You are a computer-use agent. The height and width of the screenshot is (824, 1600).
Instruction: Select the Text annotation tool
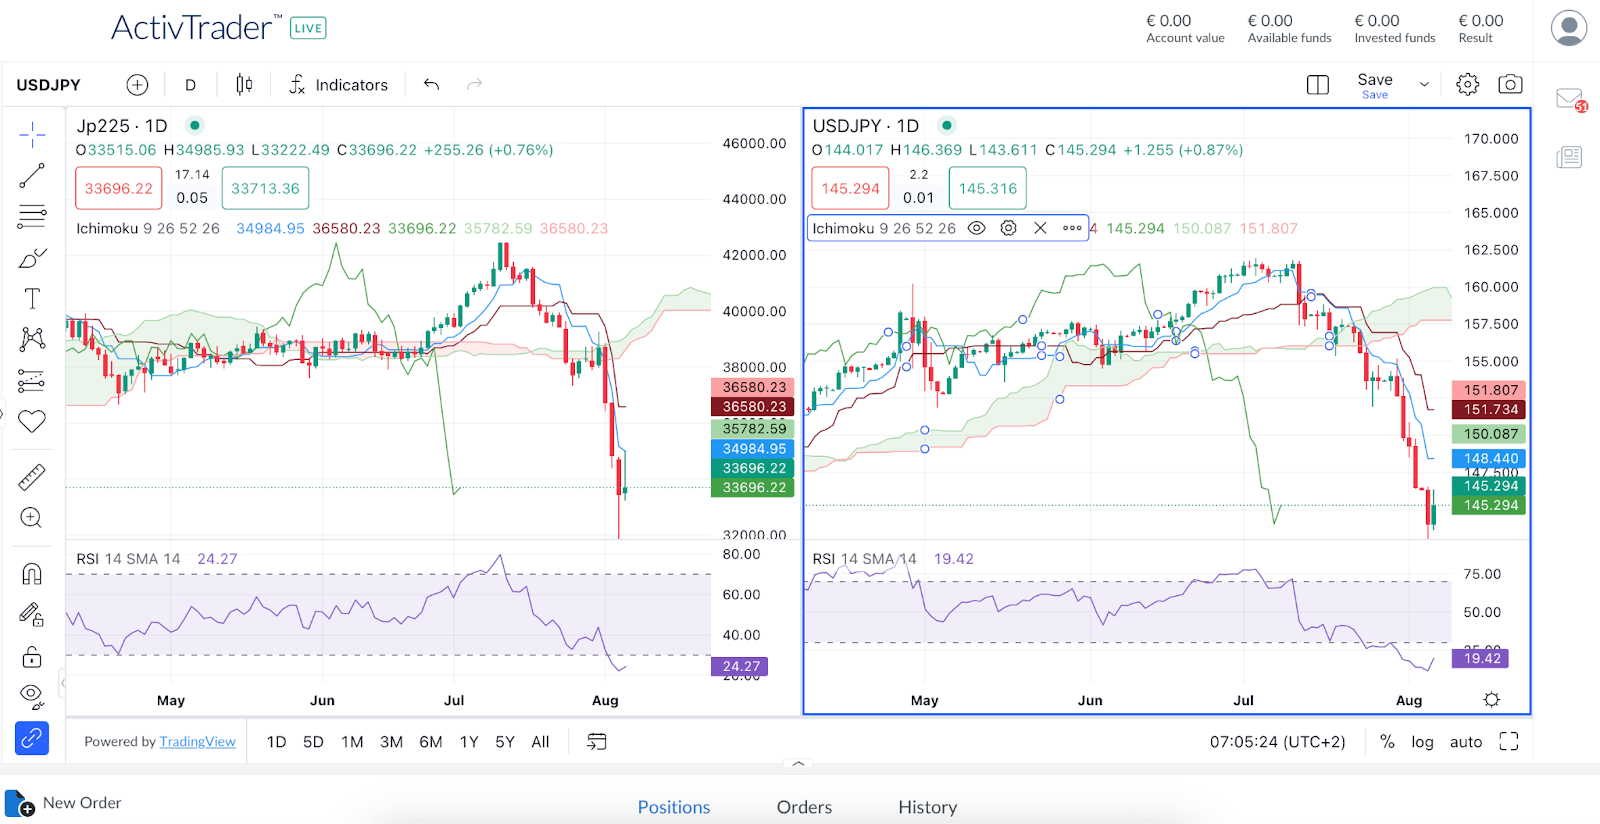click(32, 298)
